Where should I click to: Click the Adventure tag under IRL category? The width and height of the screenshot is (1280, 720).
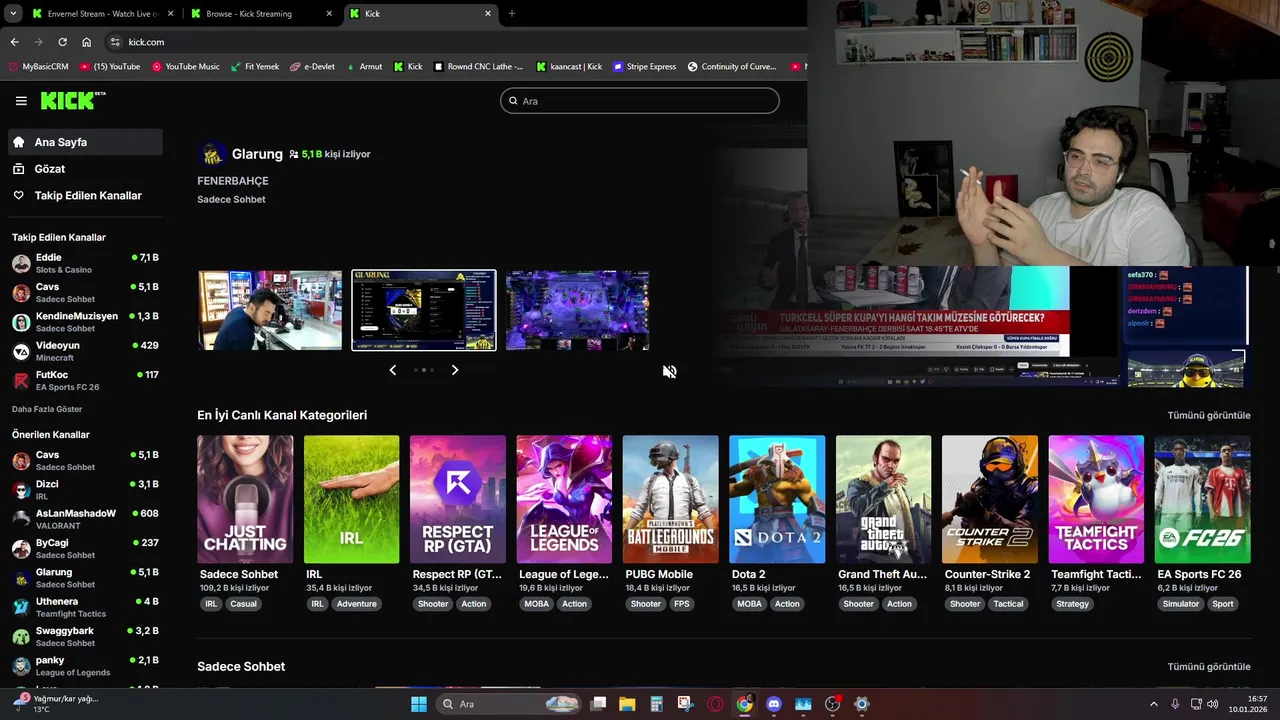(356, 604)
